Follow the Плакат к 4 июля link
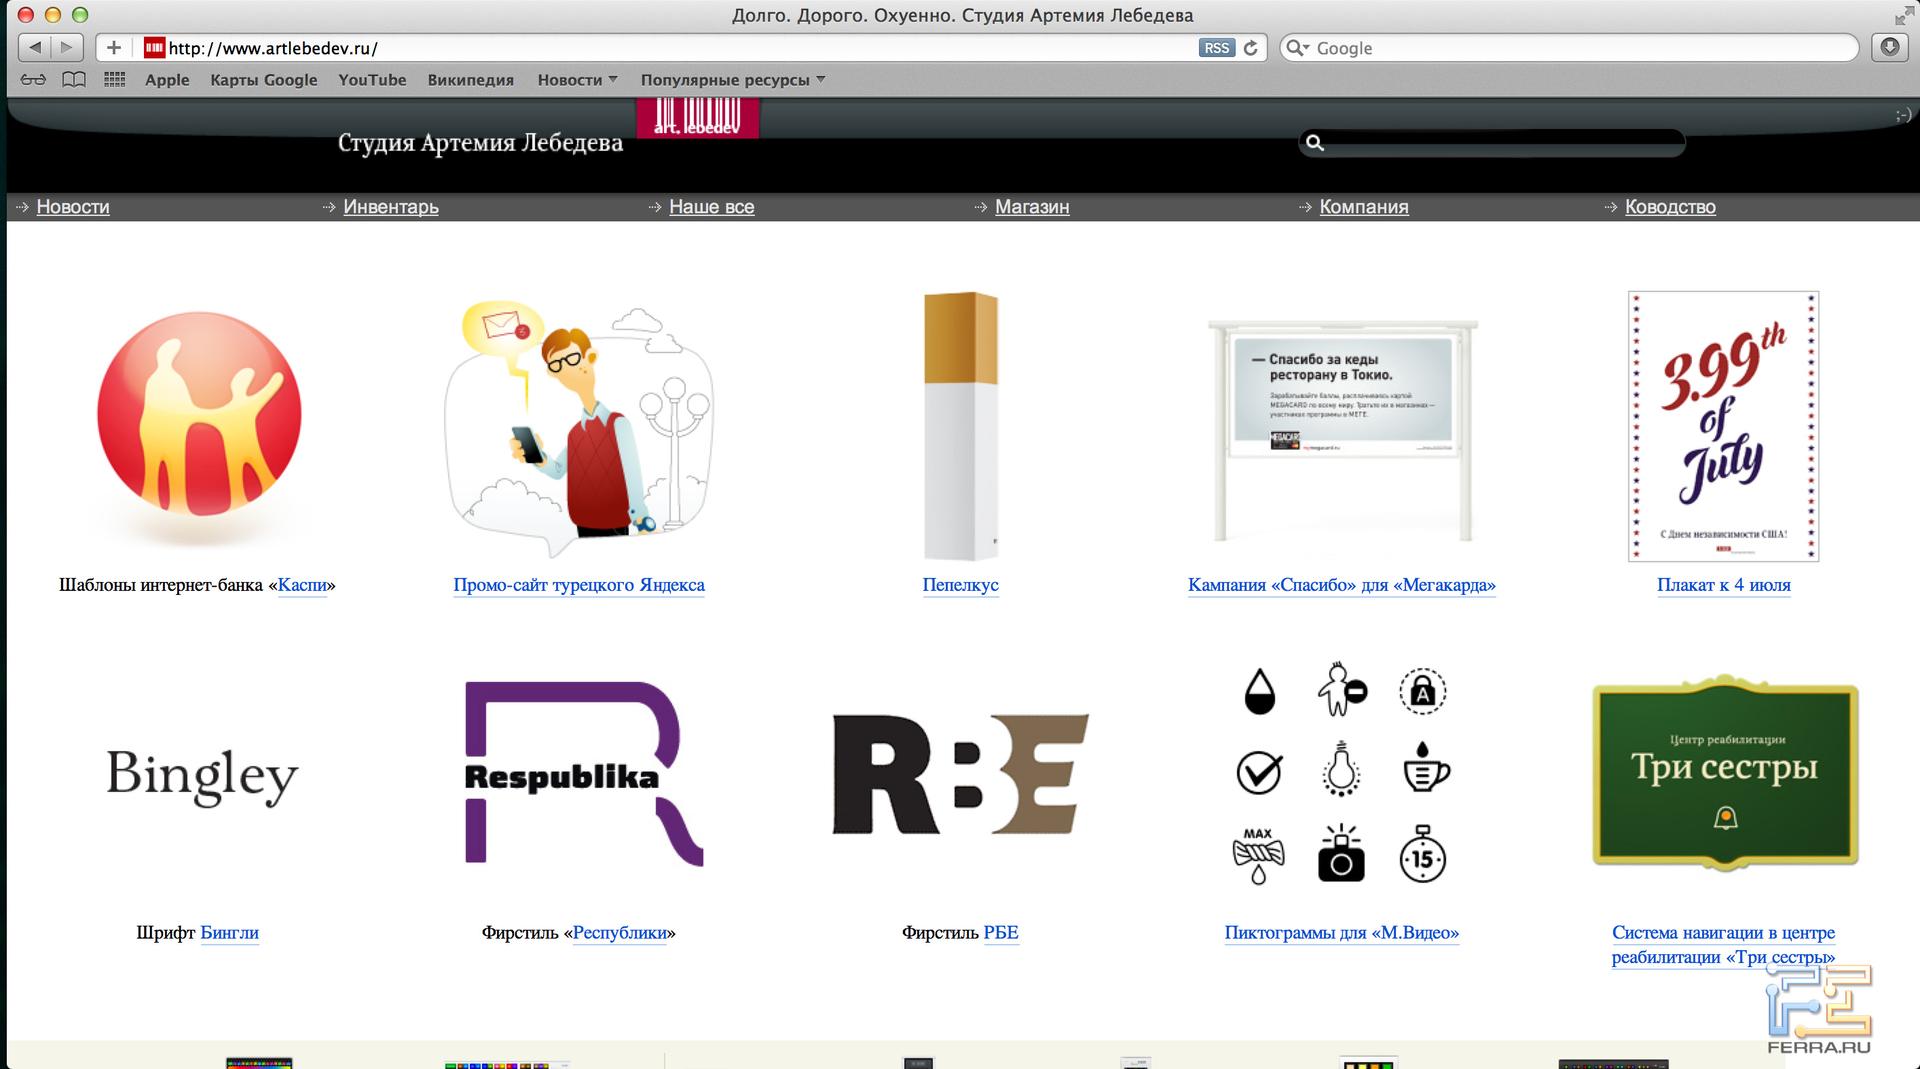Screen dimensions: 1920x1069 coord(1723,585)
